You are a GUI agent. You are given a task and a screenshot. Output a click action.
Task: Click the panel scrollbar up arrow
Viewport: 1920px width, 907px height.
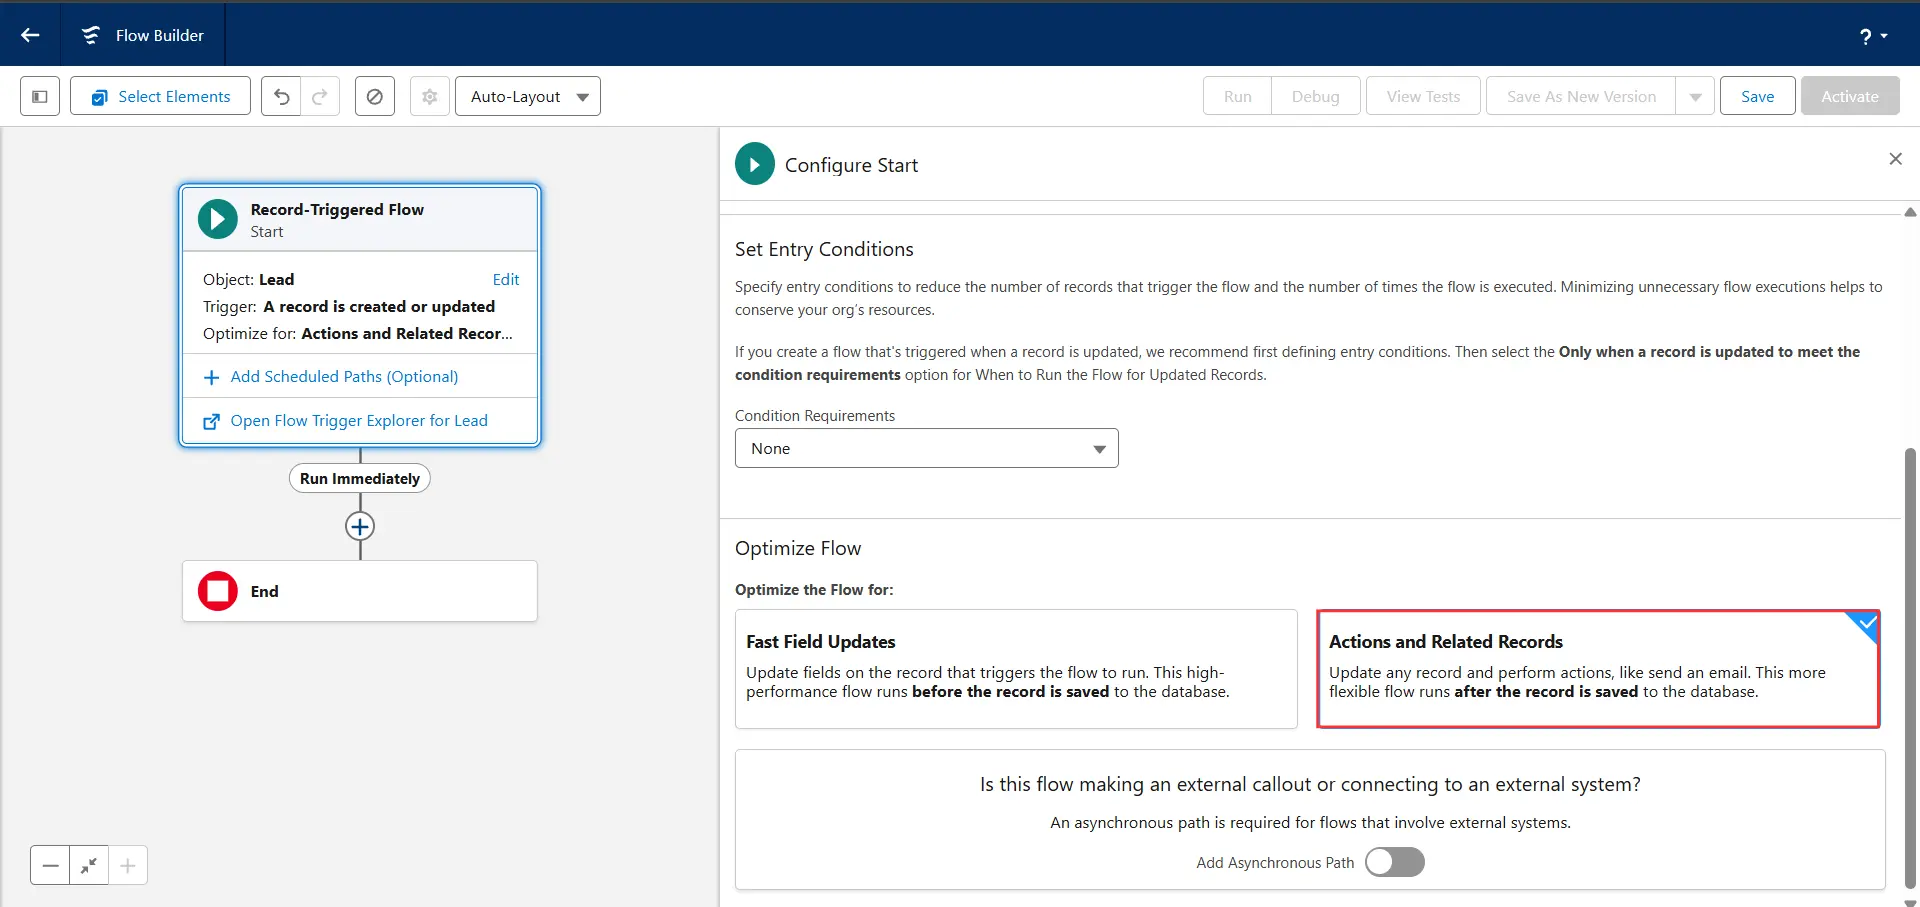pos(1910,212)
